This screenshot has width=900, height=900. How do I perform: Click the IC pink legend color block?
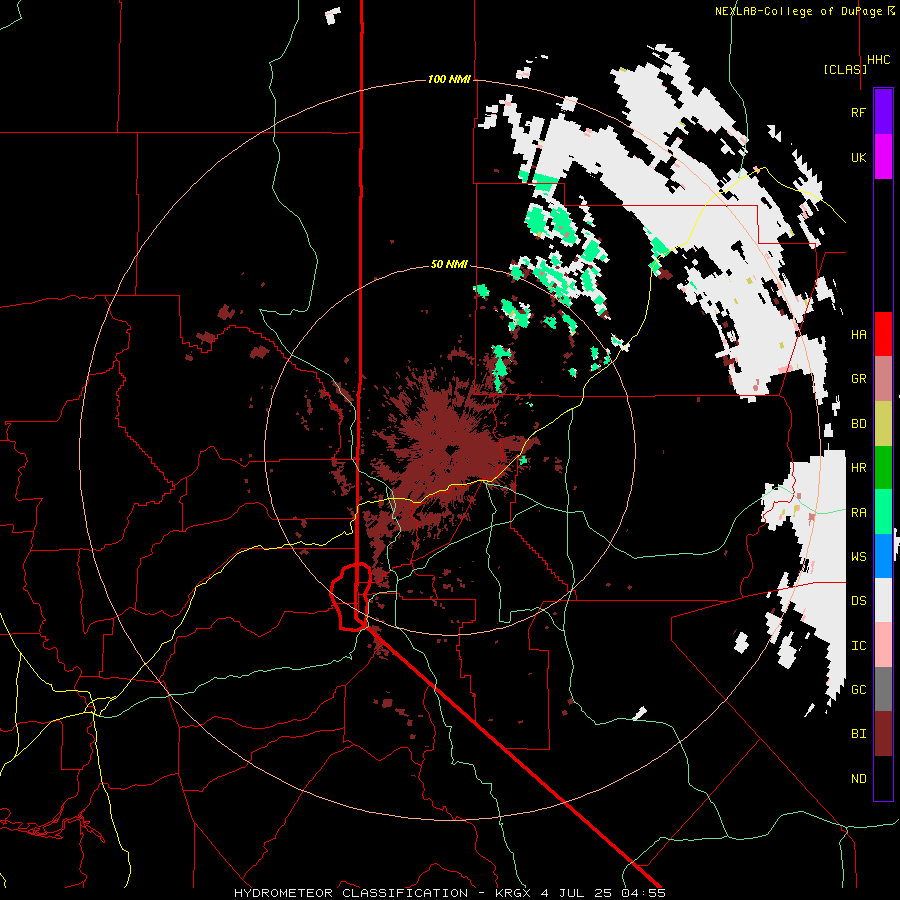(883, 645)
